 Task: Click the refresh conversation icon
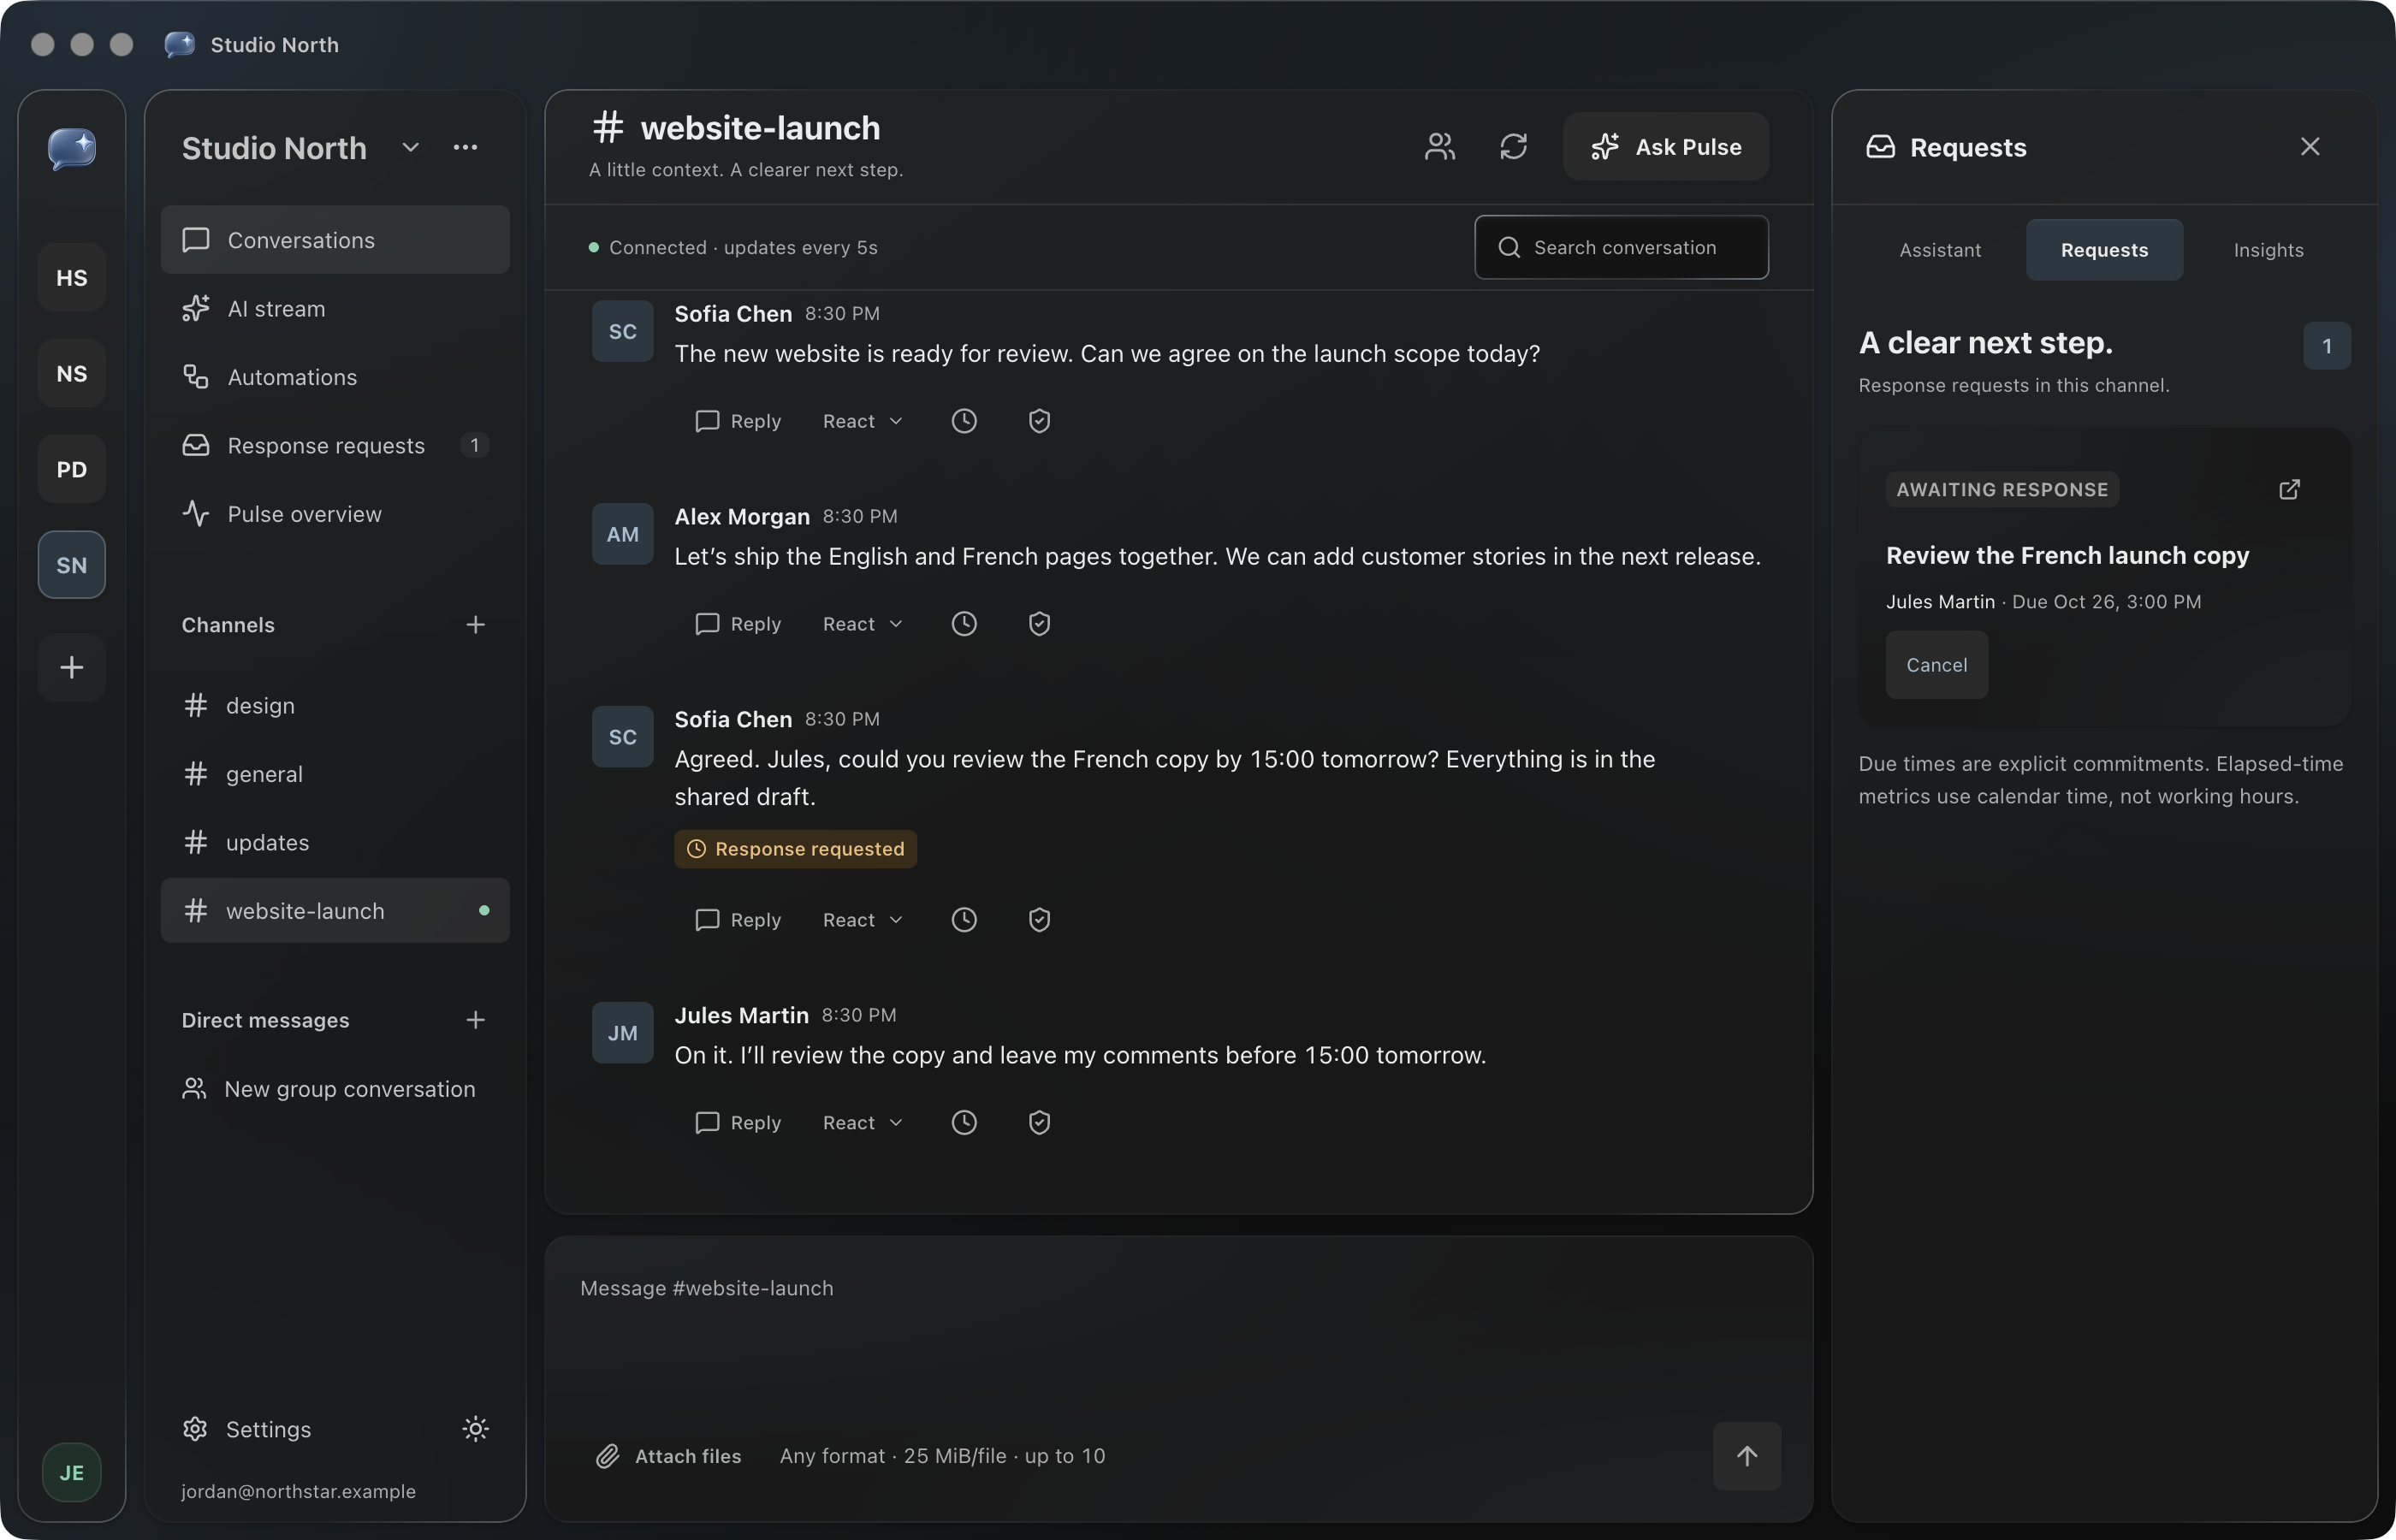[x=1513, y=147]
